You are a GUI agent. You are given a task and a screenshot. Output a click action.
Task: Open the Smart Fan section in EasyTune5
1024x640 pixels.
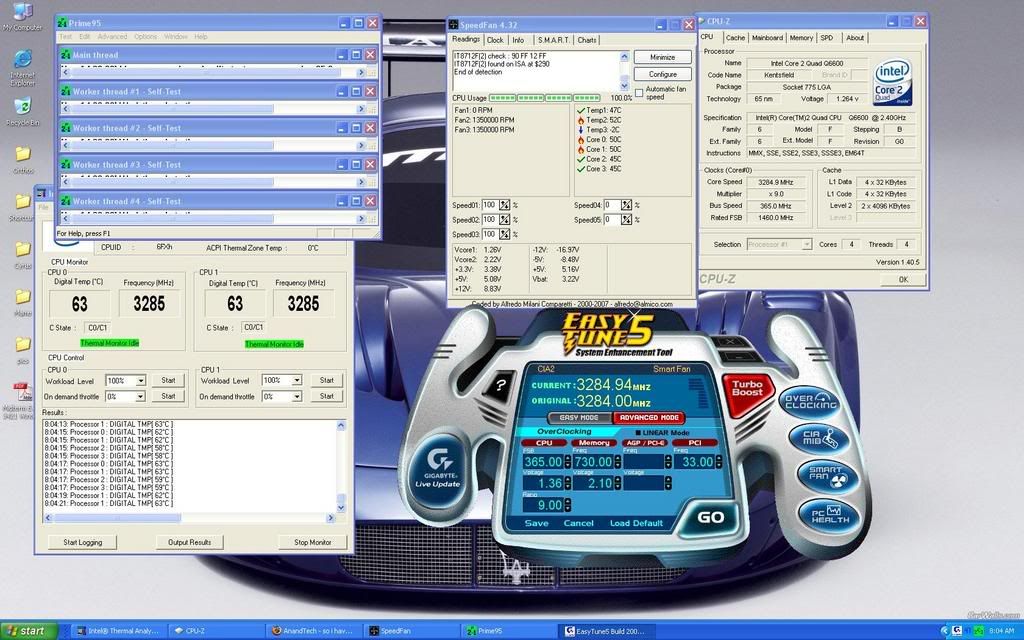827,477
